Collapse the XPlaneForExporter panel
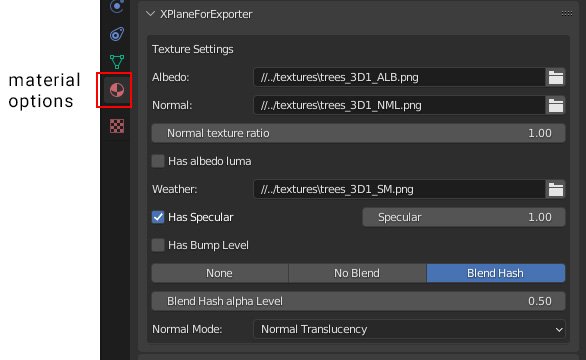This screenshot has width=586, height=360. [x=150, y=14]
